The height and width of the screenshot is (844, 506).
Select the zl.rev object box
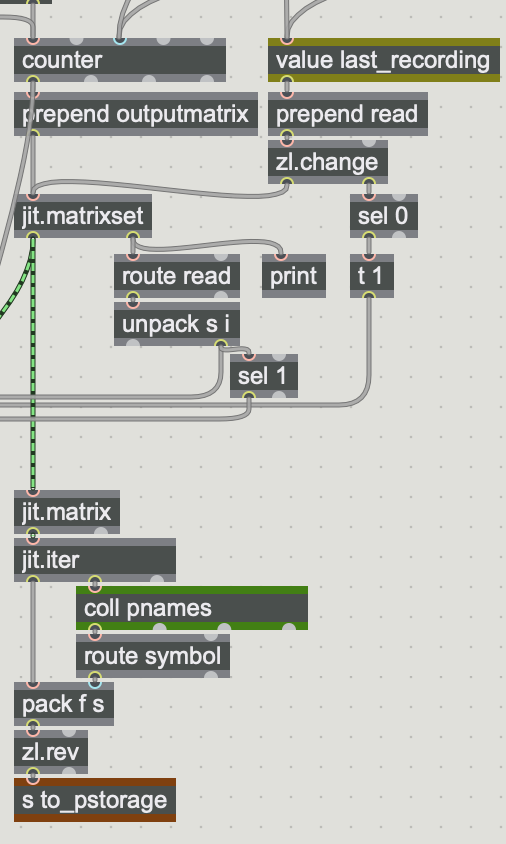[x=51, y=752]
